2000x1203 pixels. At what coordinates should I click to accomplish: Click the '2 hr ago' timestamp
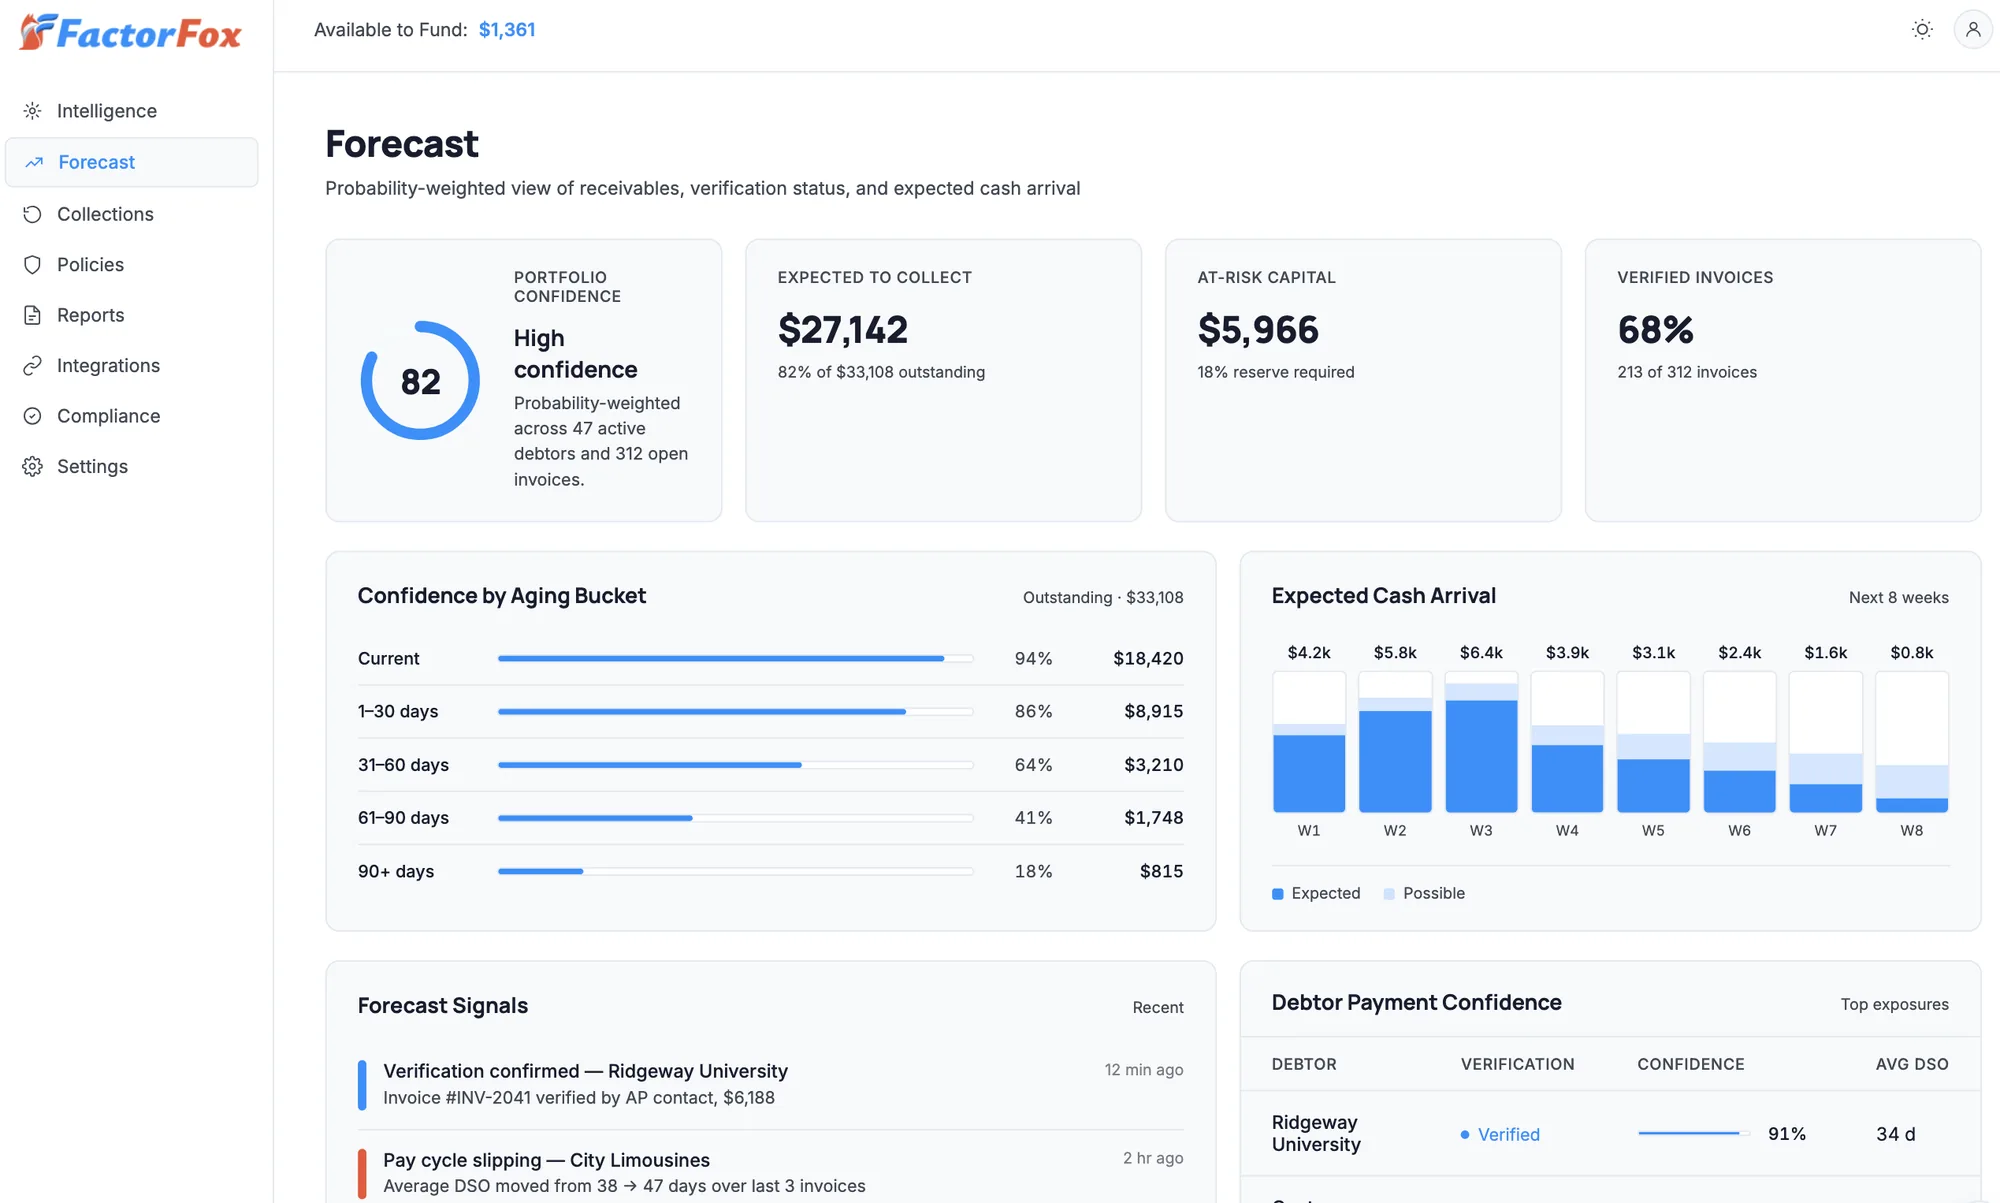point(1153,1158)
